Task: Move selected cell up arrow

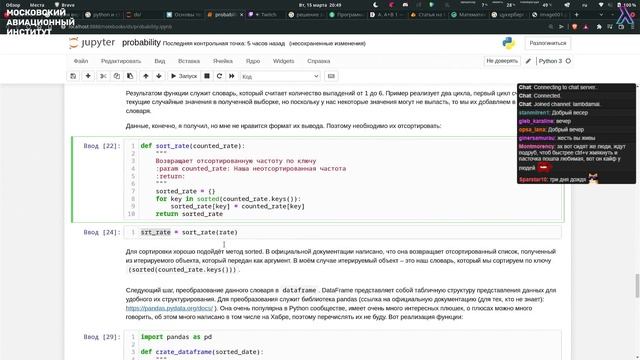Action: point(146,76)
